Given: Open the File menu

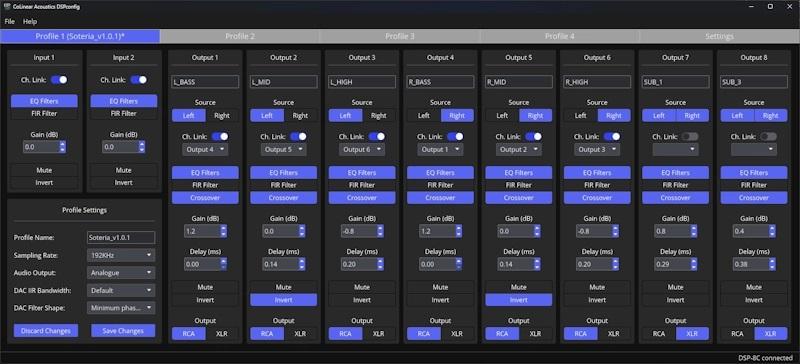Looking at the screenshot, I should click(10, 21).
